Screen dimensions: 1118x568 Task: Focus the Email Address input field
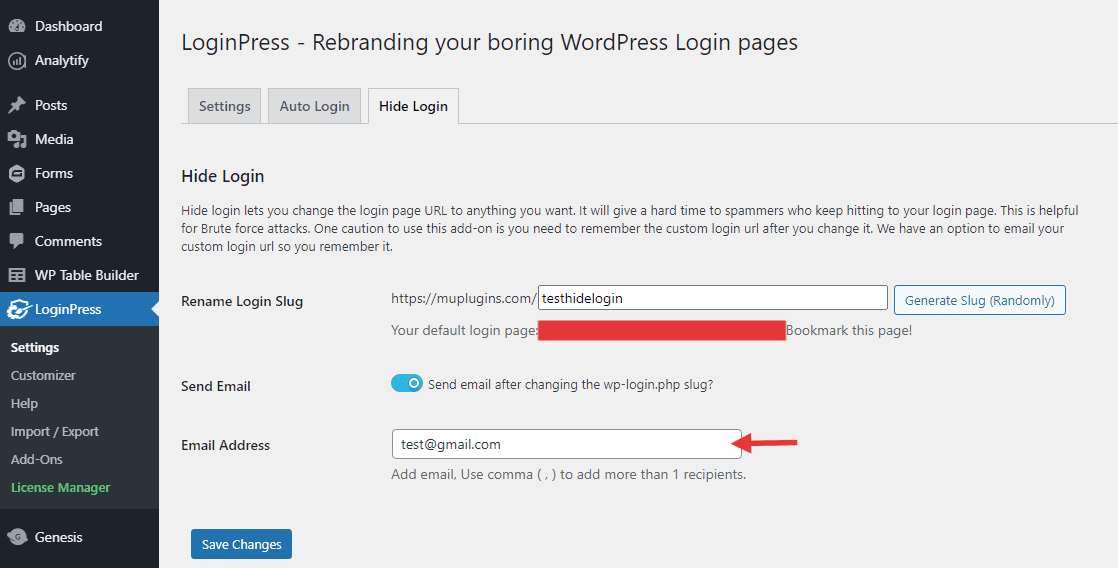coord(567,444)
